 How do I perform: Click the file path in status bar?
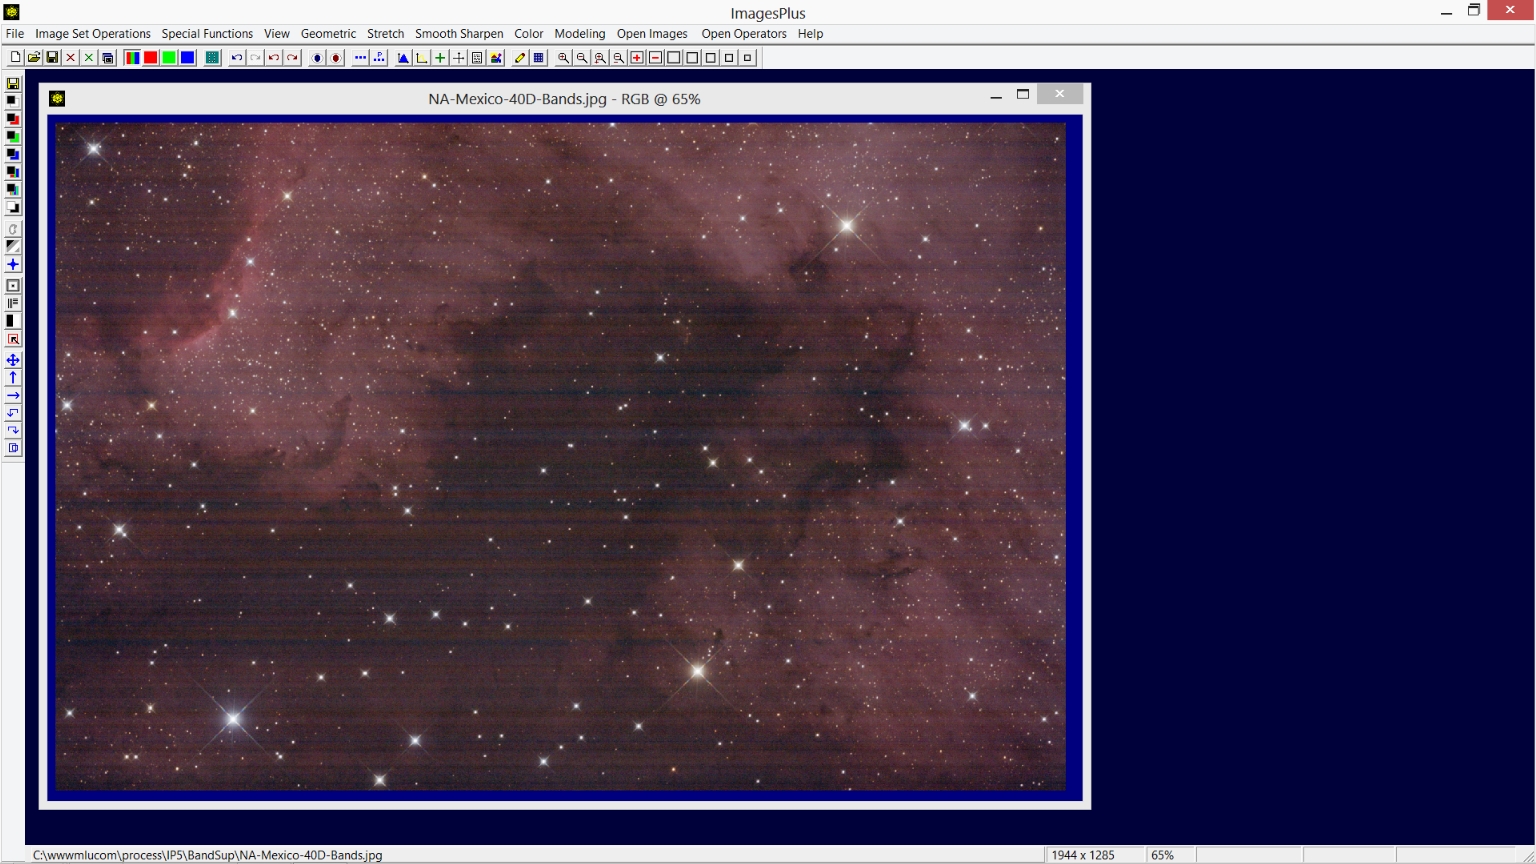[x=208, y=855]
